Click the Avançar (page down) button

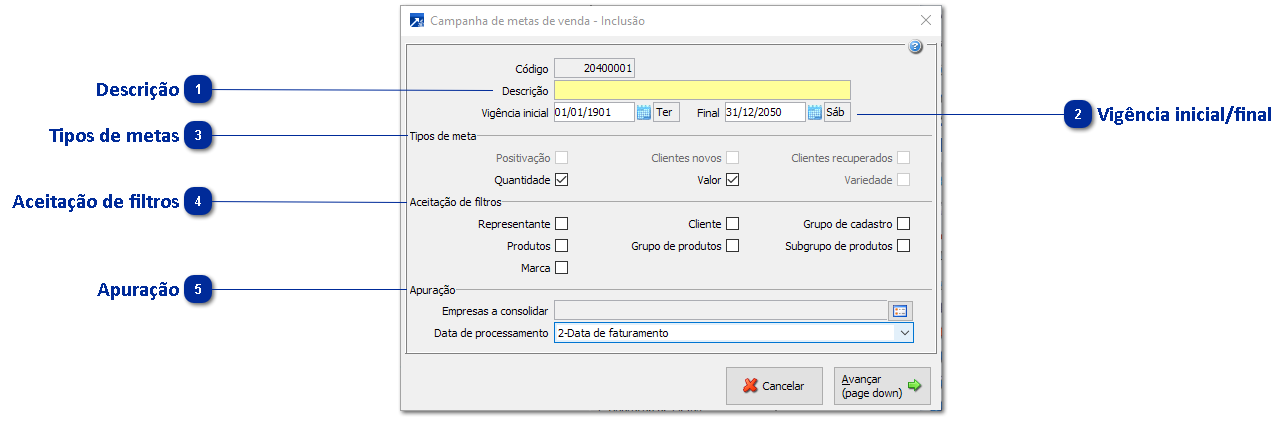881,386
